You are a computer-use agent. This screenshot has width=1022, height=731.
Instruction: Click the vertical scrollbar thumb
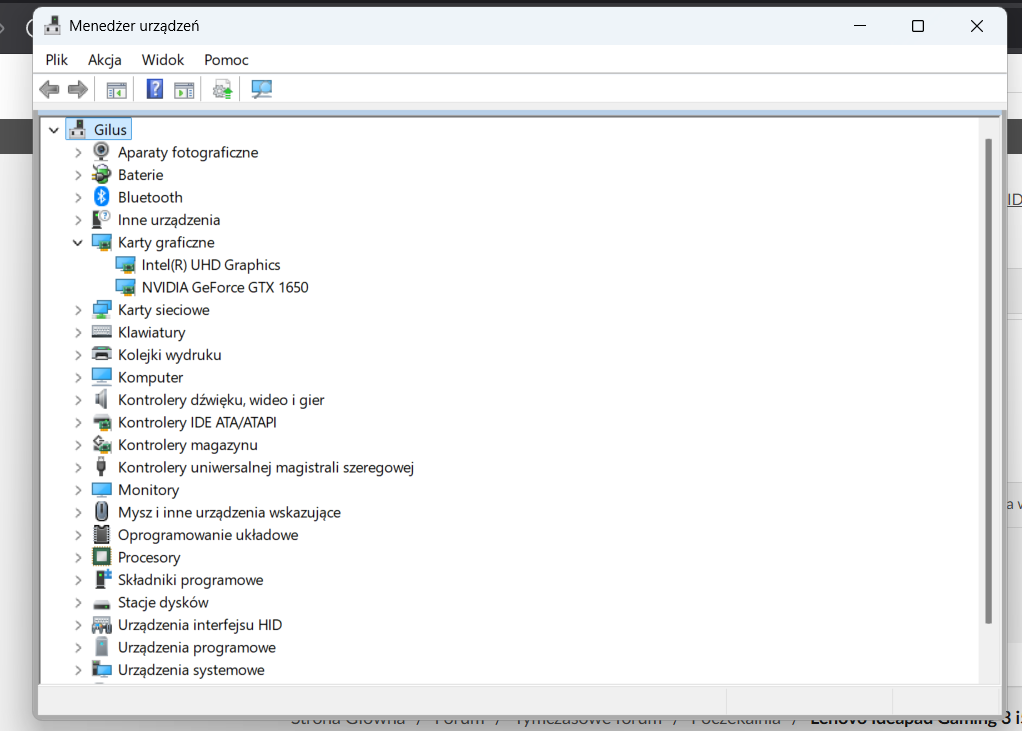point(988,381)
